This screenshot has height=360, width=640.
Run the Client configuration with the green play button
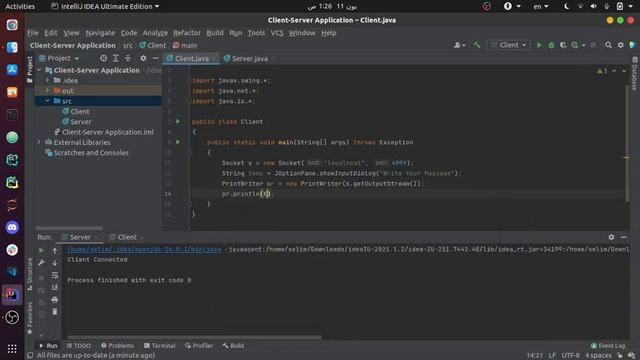[539, 45]
